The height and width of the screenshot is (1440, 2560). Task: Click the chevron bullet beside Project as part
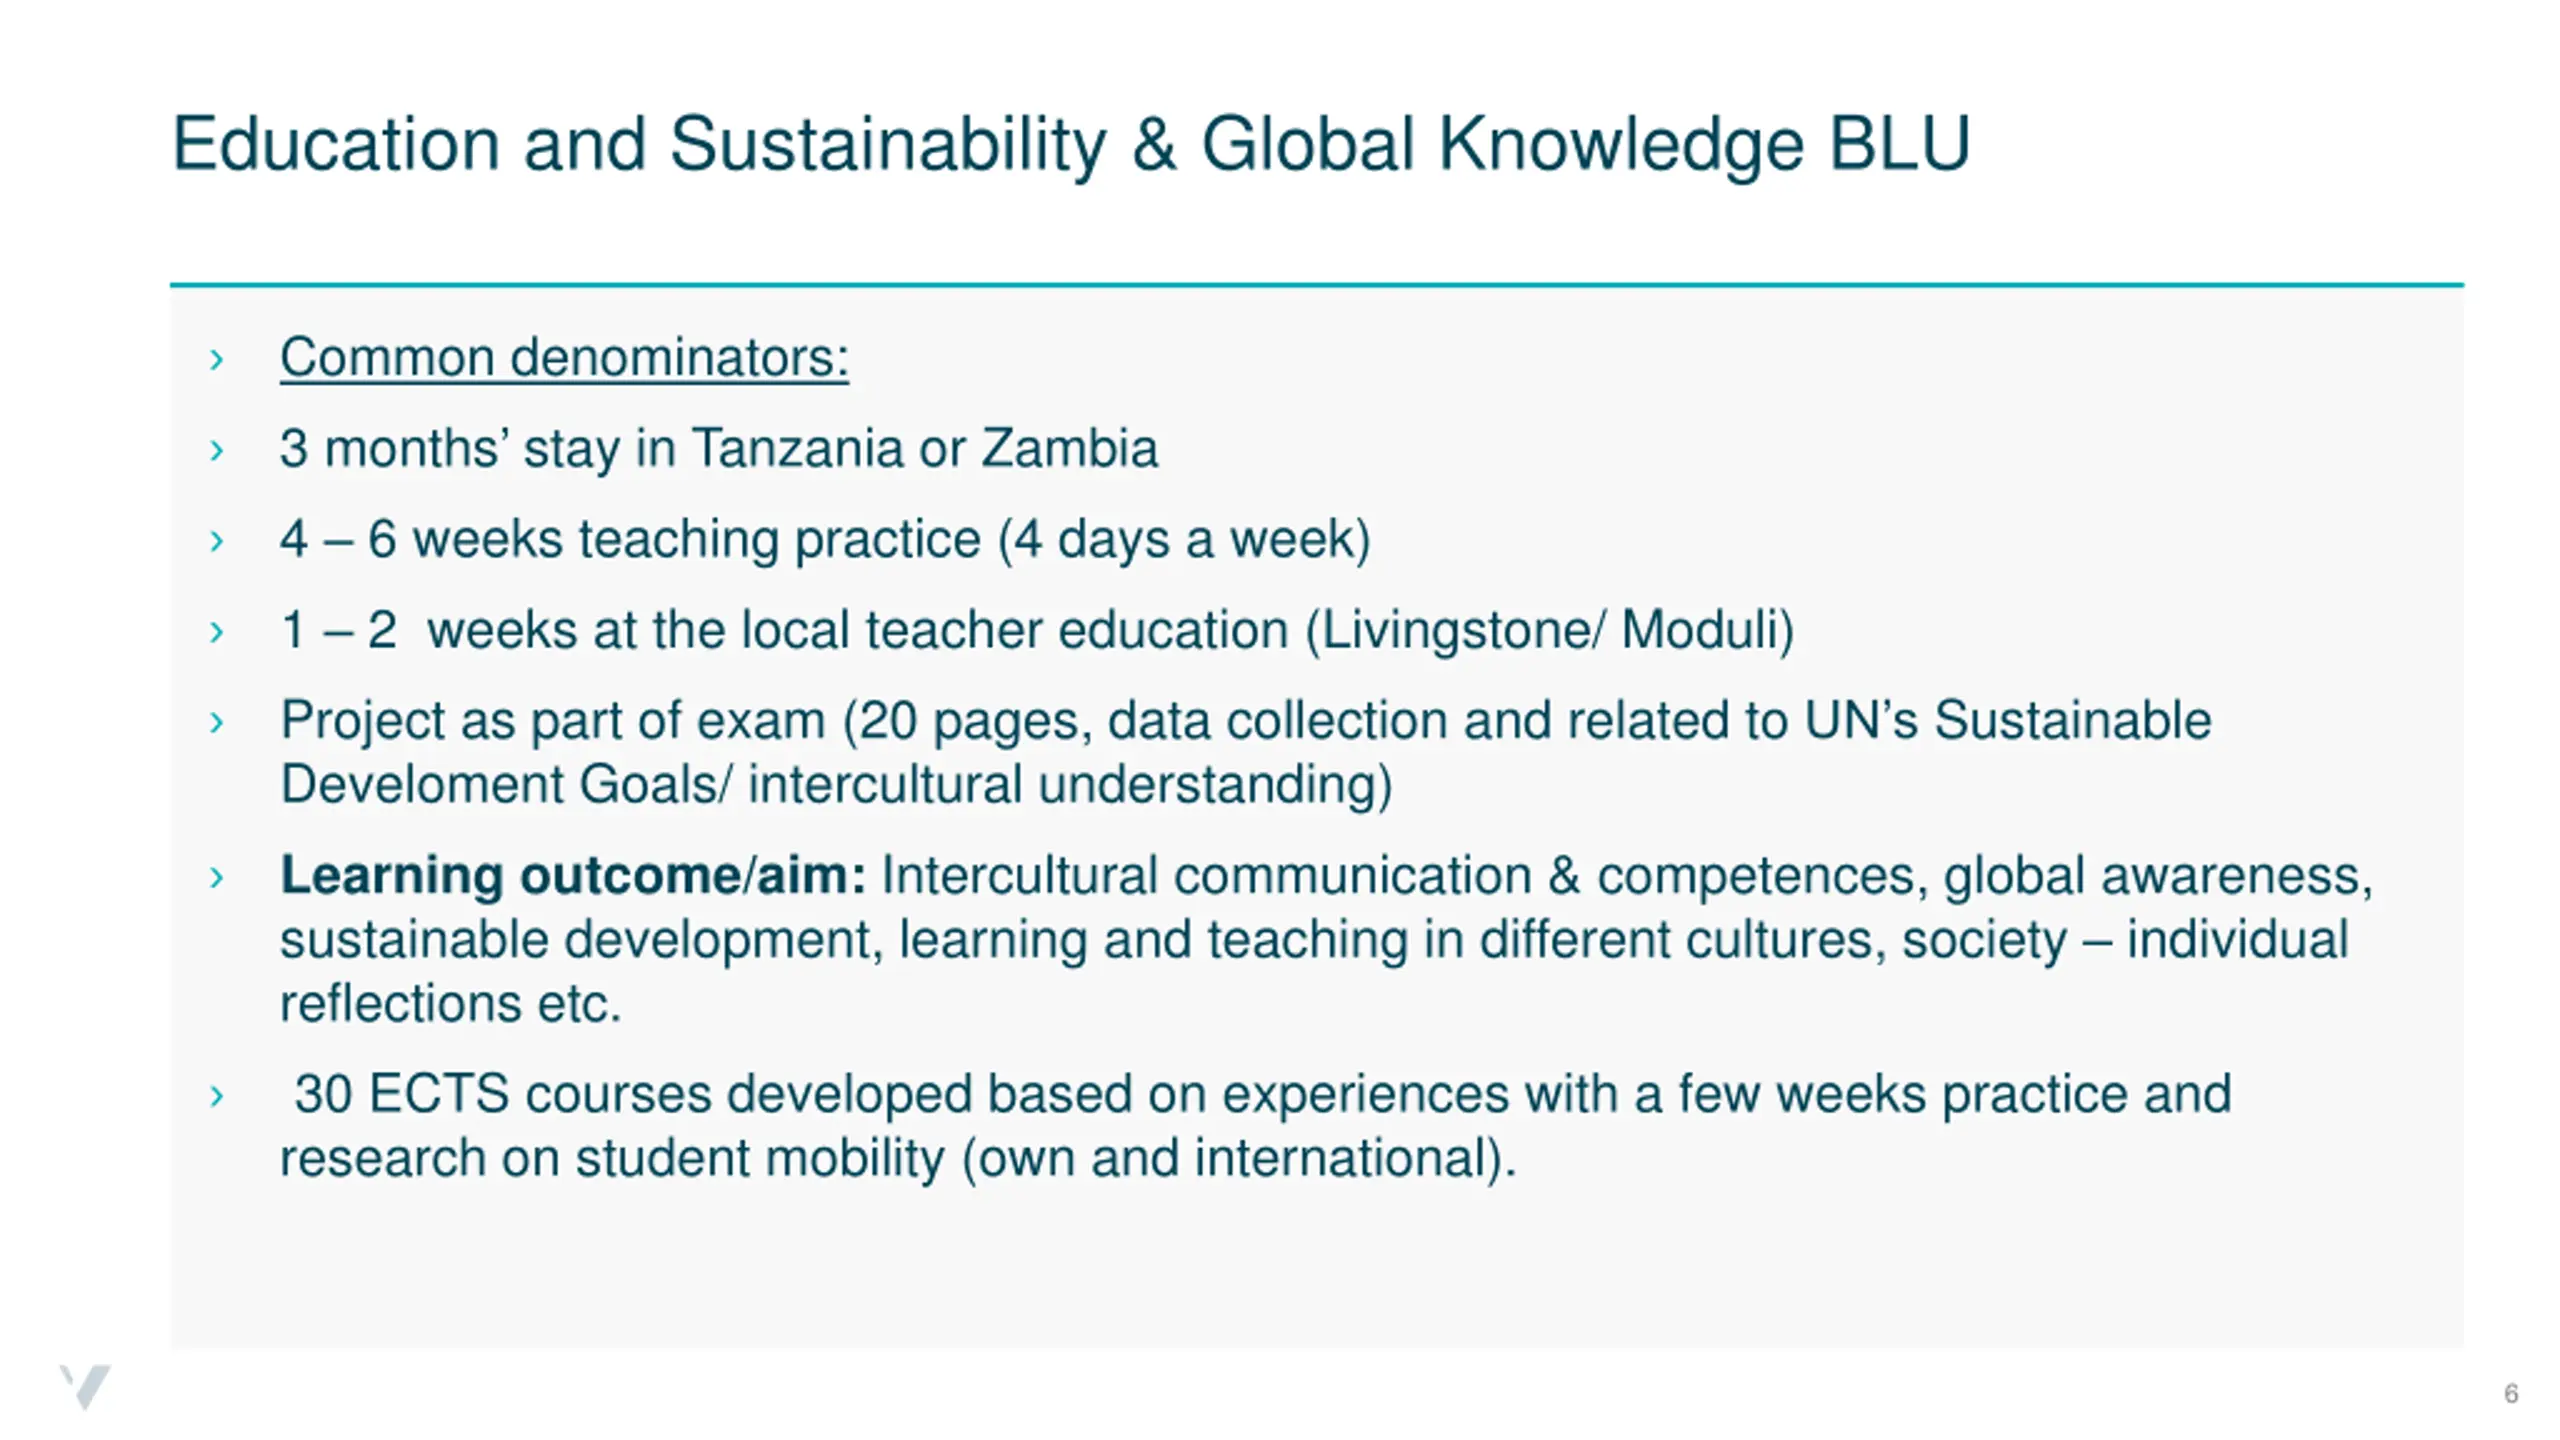click(217, 722)
